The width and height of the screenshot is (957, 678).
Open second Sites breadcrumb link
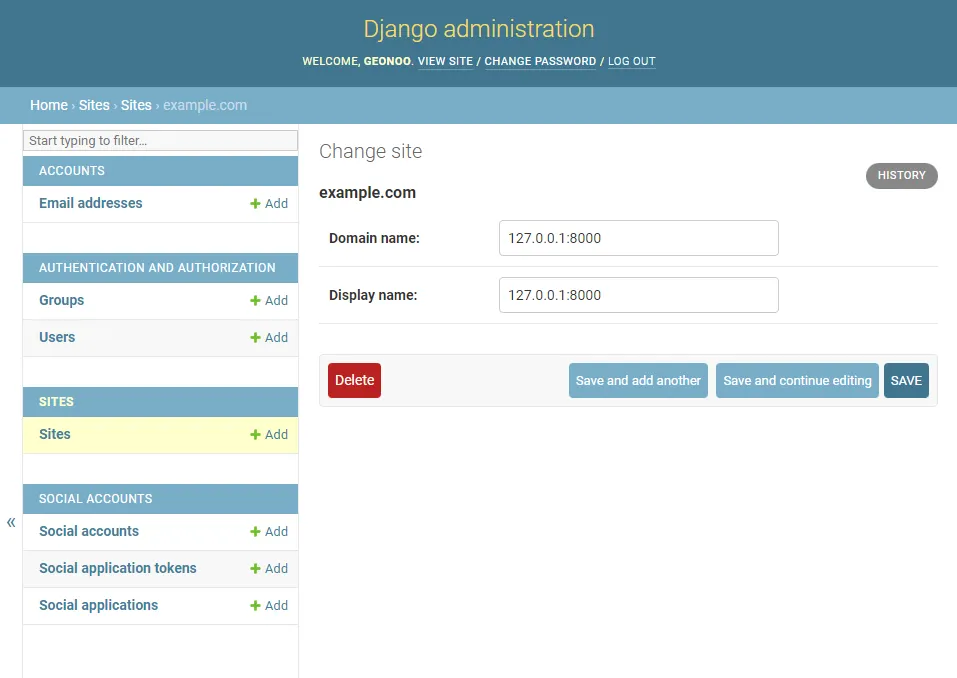point(136,105)
